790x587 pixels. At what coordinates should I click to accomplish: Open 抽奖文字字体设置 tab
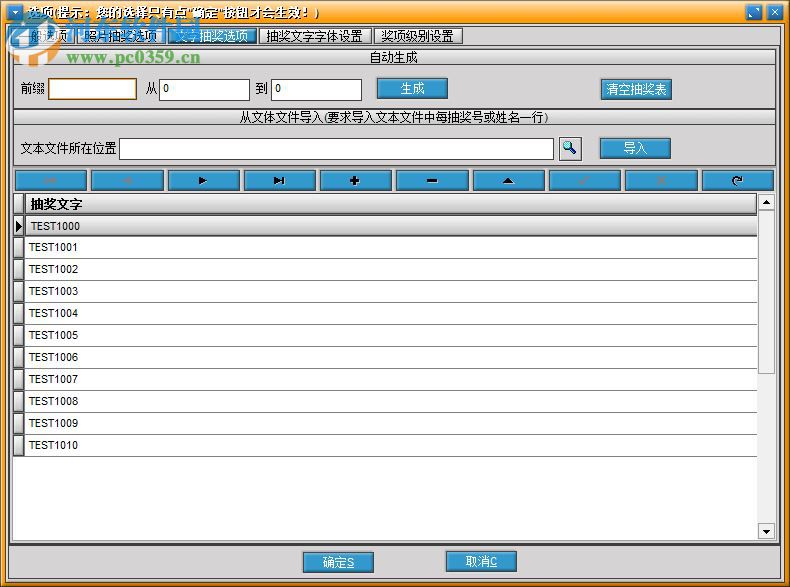(315, 36)
